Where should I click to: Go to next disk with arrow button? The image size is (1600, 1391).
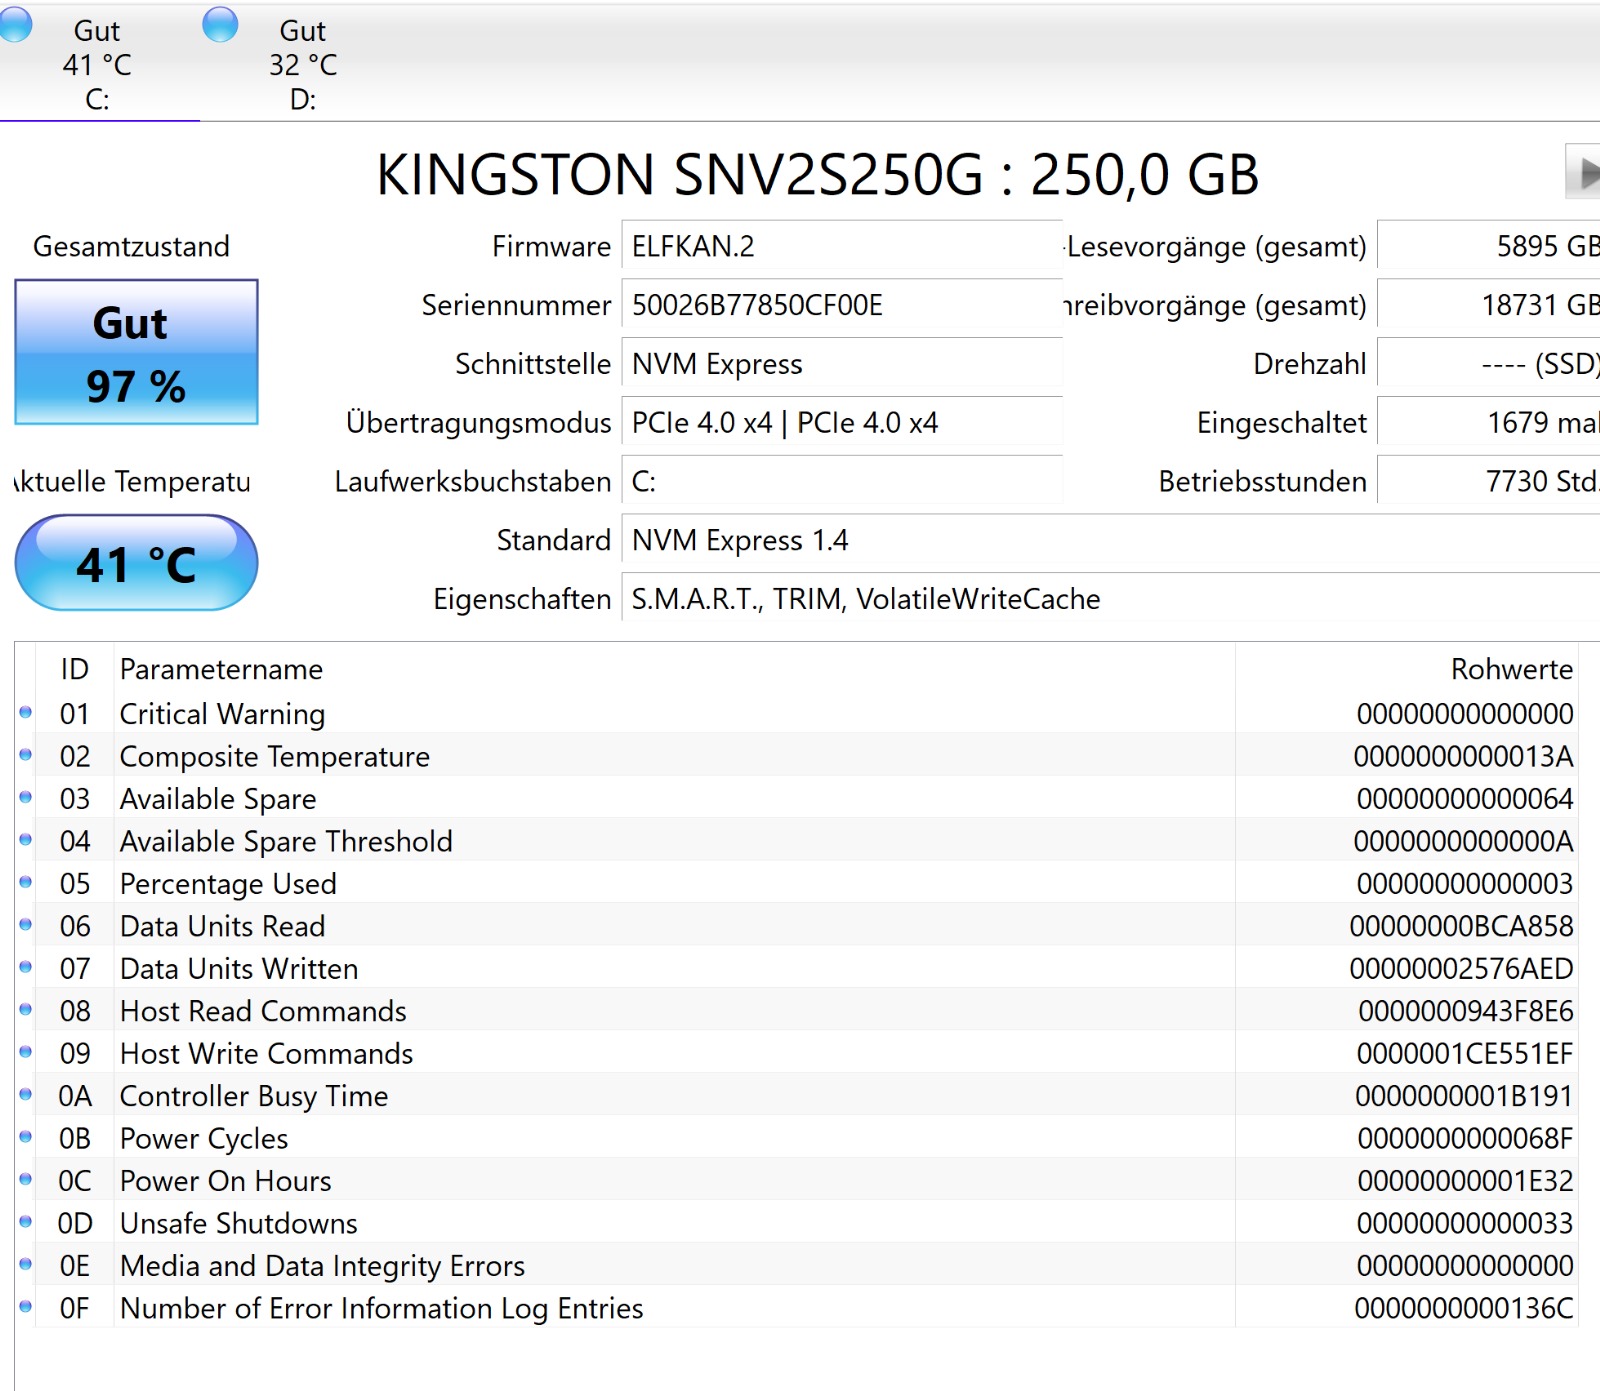coord(1583,172)
